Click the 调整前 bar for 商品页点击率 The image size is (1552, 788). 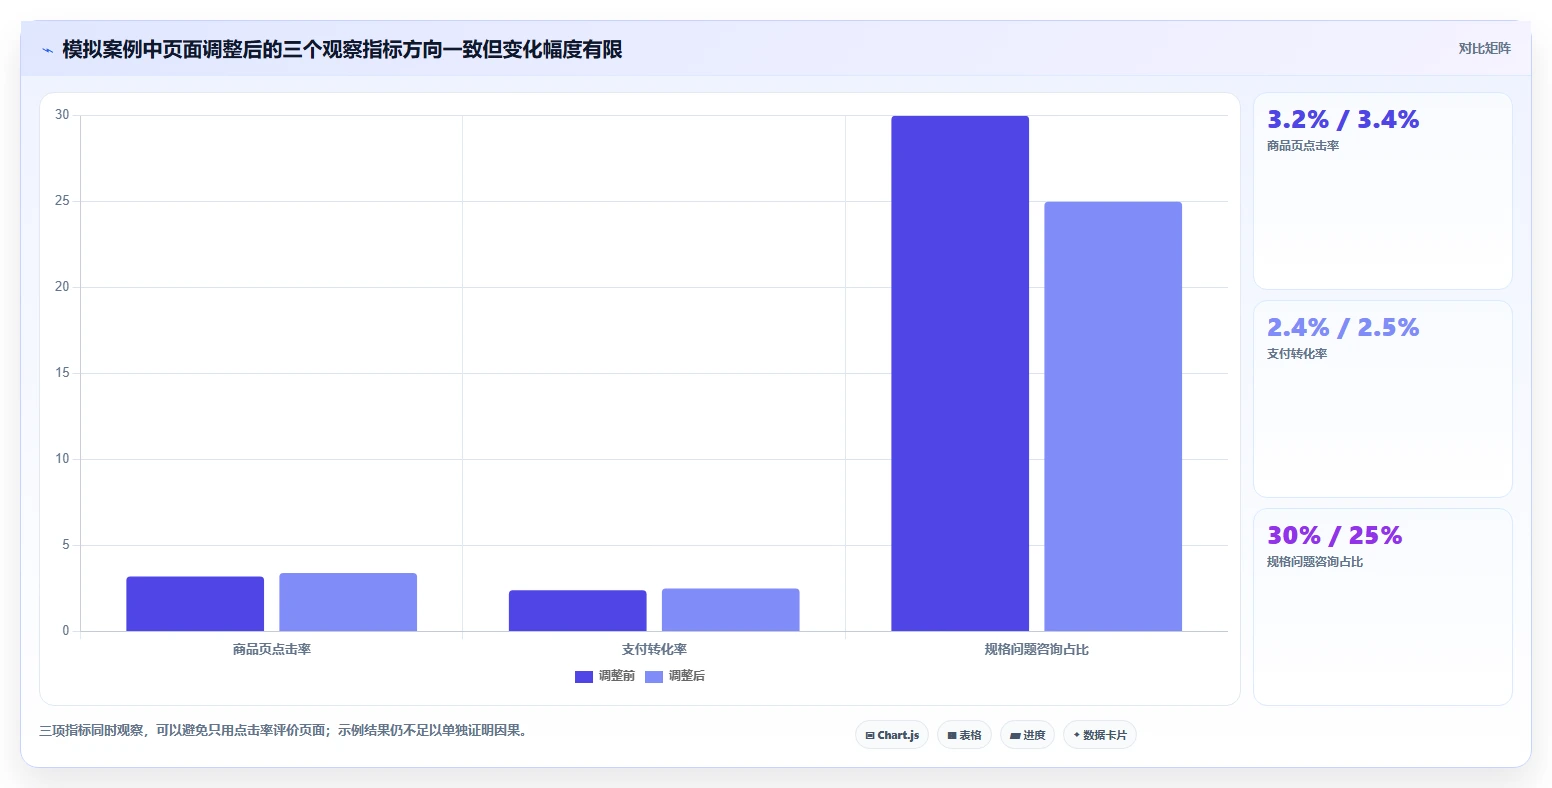(195, 604)
